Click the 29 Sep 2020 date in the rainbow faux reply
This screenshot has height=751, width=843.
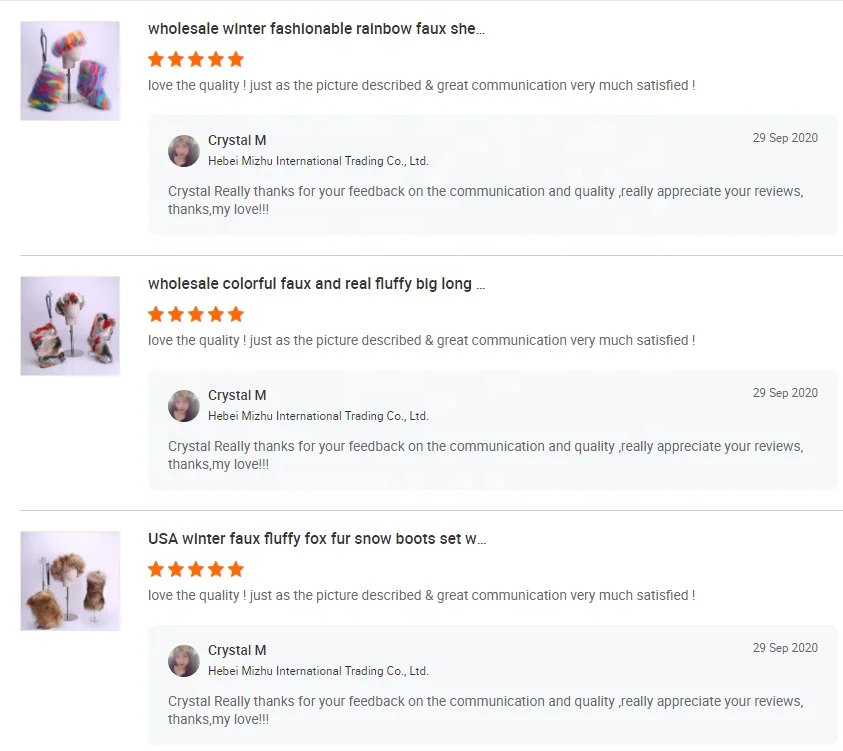click(x=785, y=138)
